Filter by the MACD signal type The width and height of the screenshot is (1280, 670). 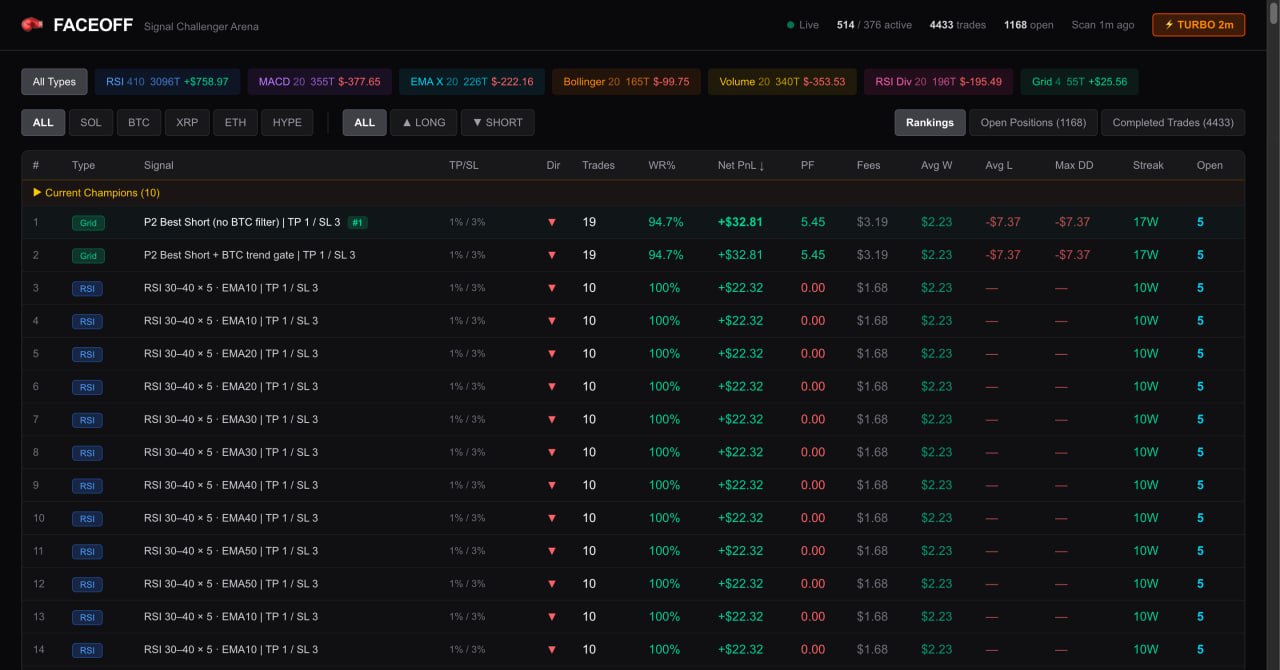319,82
